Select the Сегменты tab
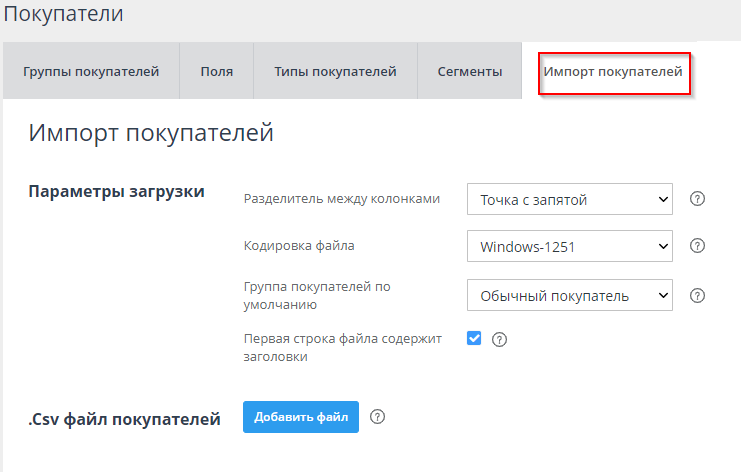Viewport: 741px width, 472px height. 469,71
